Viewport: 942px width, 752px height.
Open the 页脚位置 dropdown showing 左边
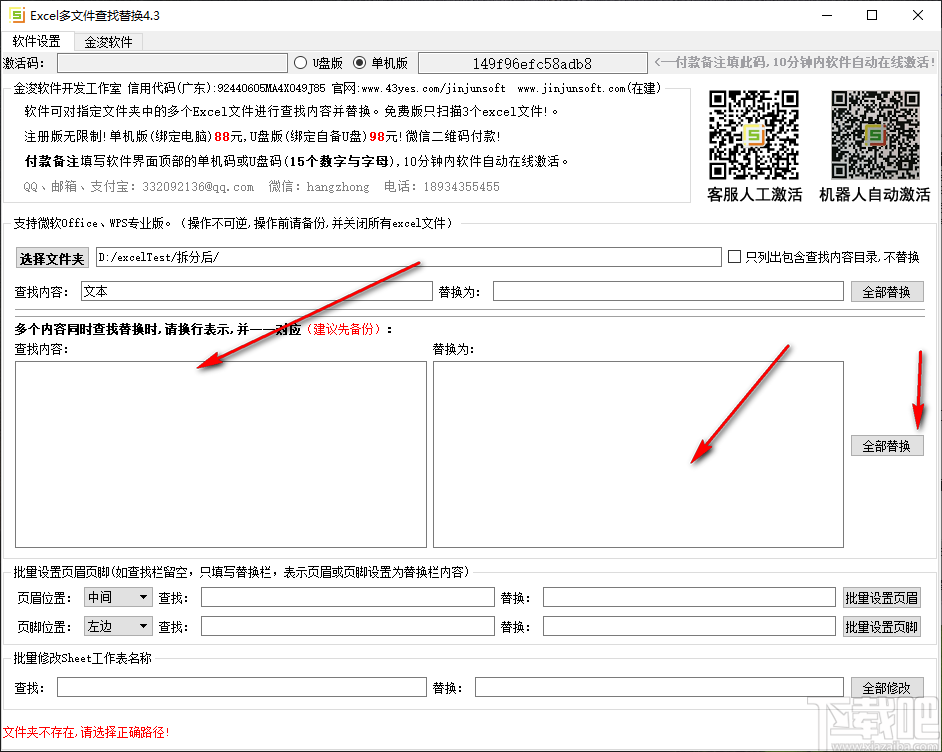pyautogui.click(x=117, y=626)
